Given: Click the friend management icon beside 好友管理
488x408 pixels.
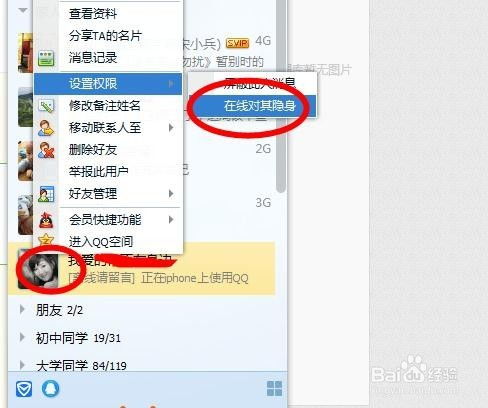Looking at the screenshot, I should [46, 194].
